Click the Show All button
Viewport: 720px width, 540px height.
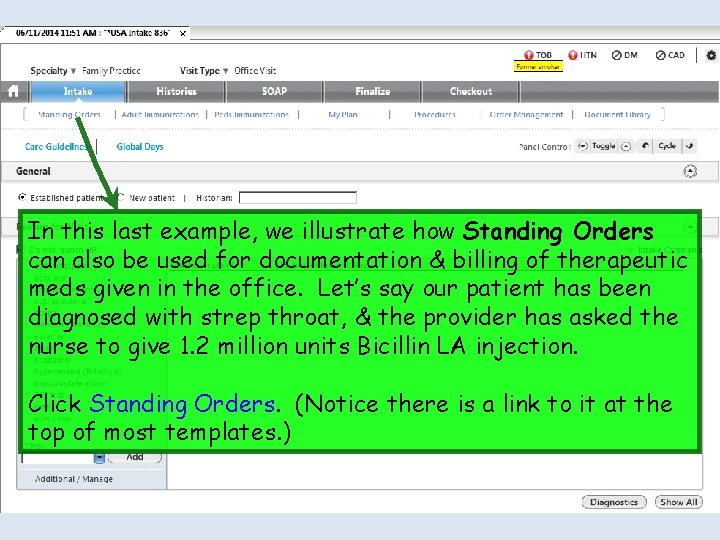click(679, 502)
